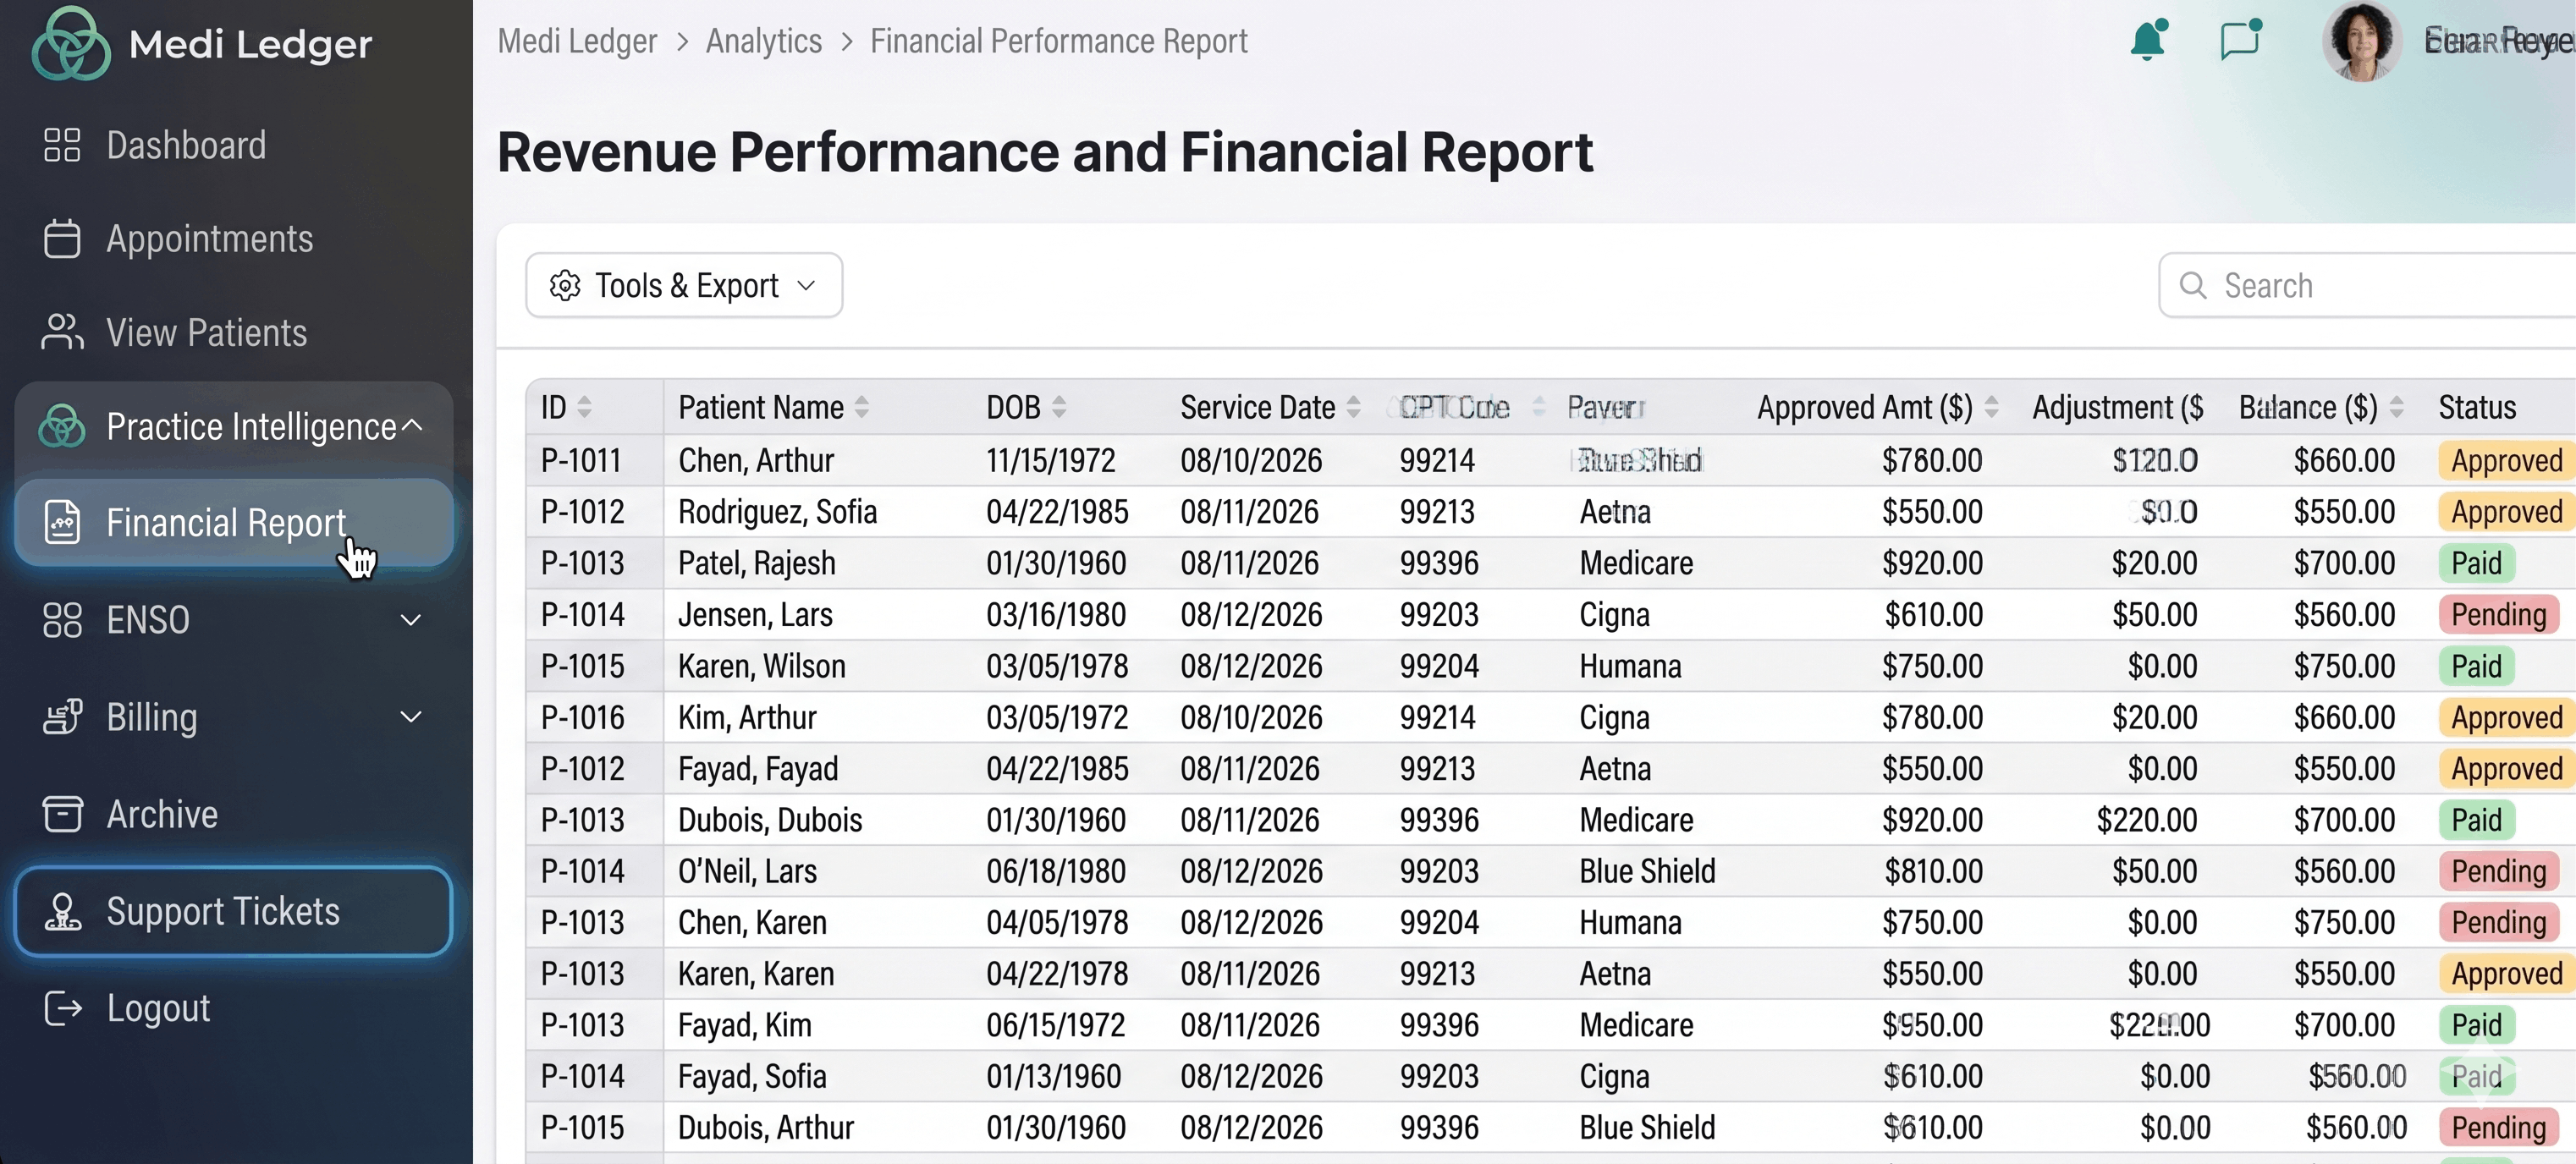The image size is (2576, 1164).
Task: Click the Medi Ledger logo icon
Action: click(70, 44)
